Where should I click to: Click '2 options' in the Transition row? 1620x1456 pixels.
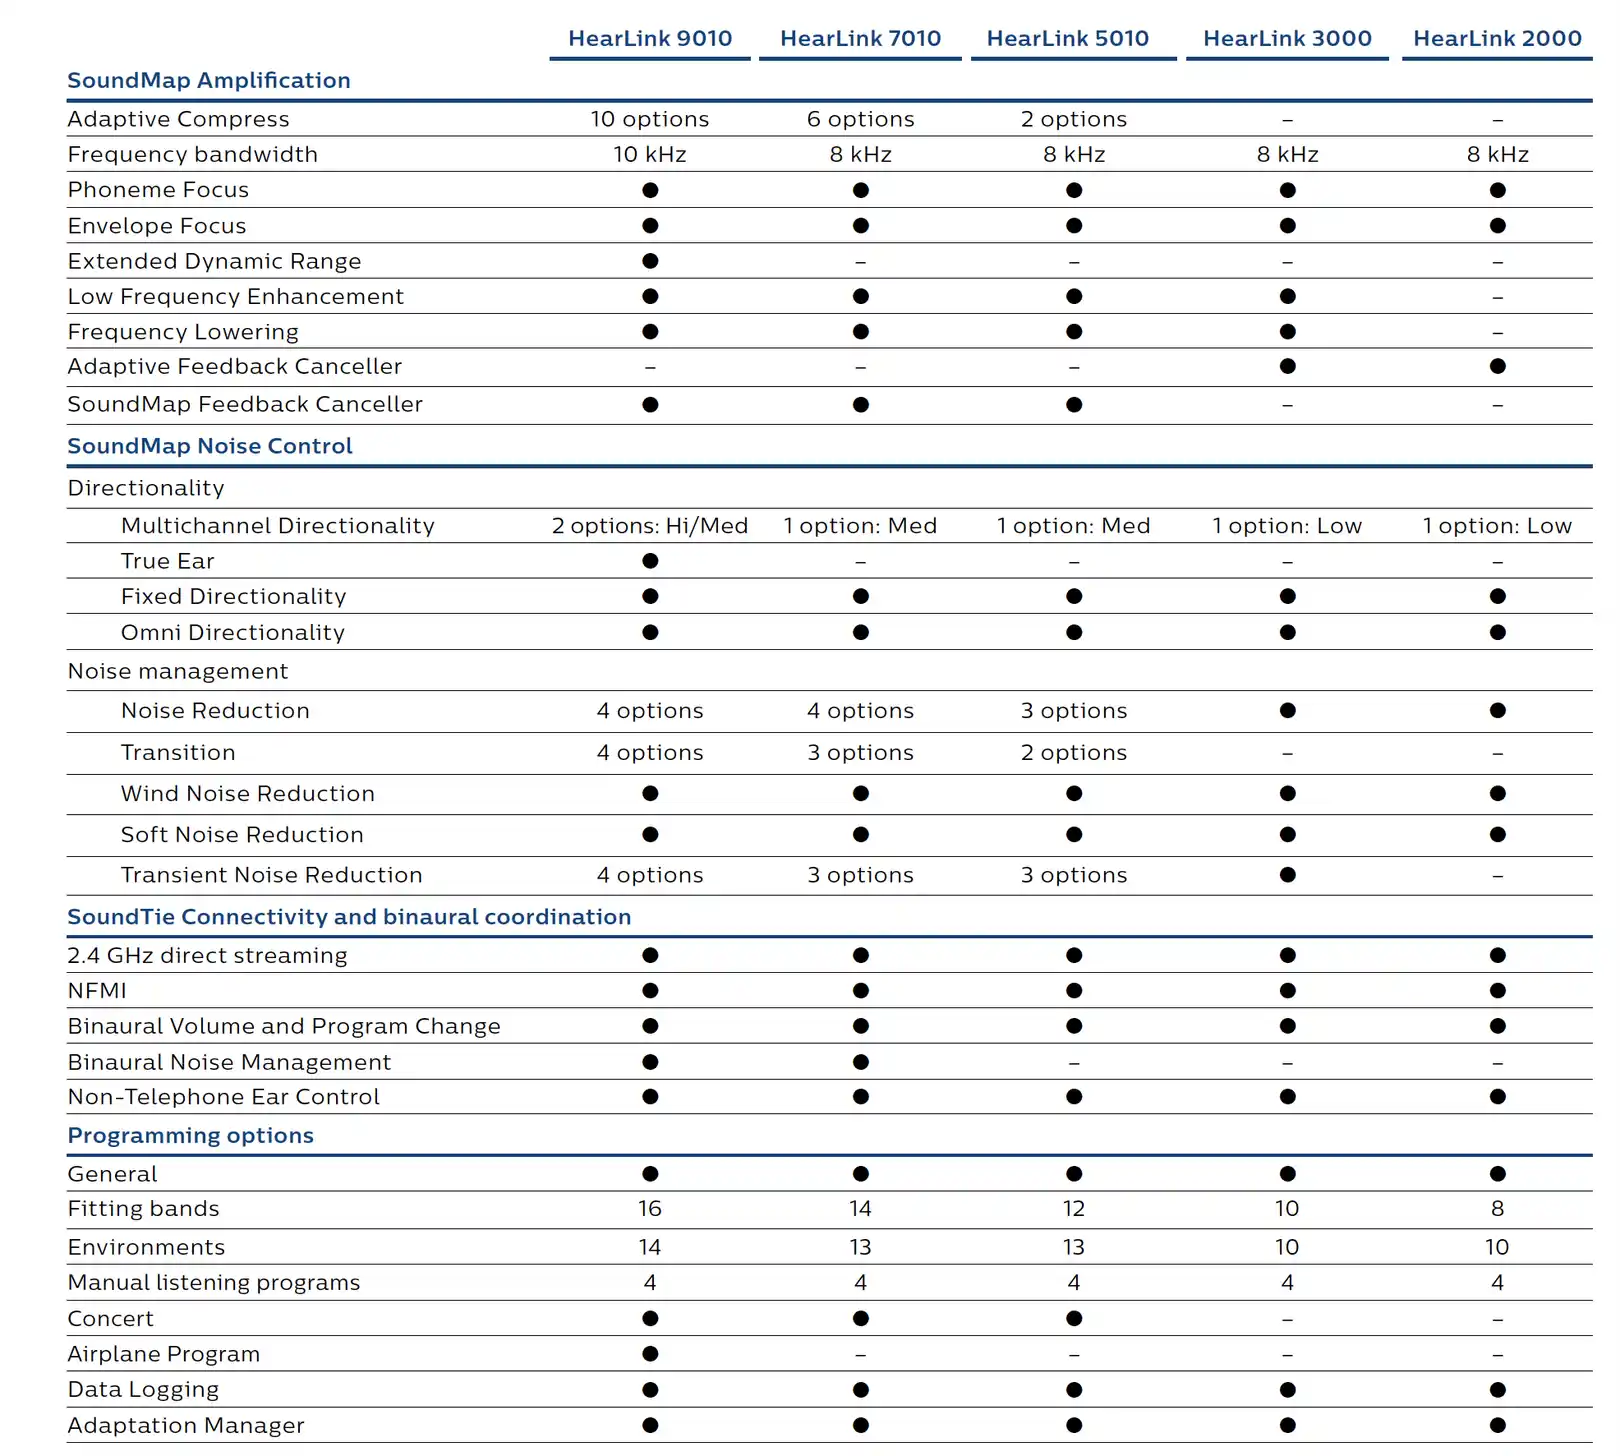coord(1074,753)
